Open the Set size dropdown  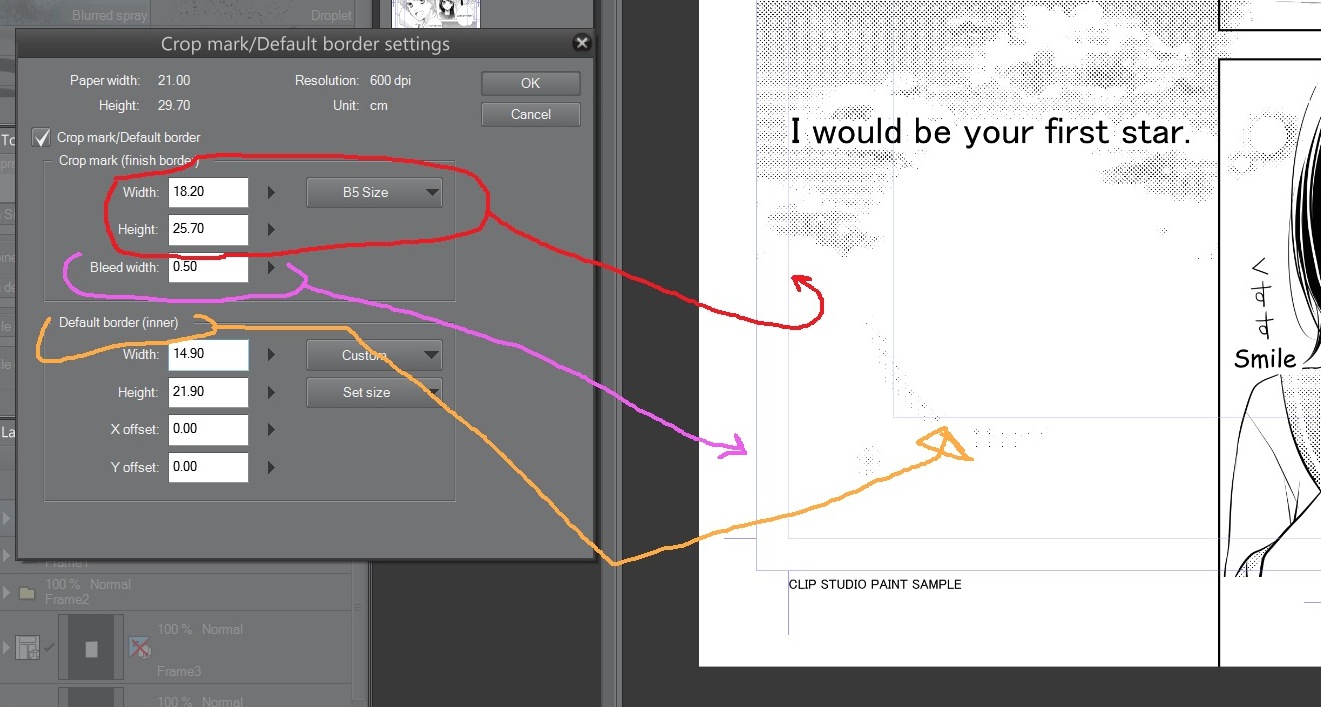pyautogui.click(x=373, y=392)
